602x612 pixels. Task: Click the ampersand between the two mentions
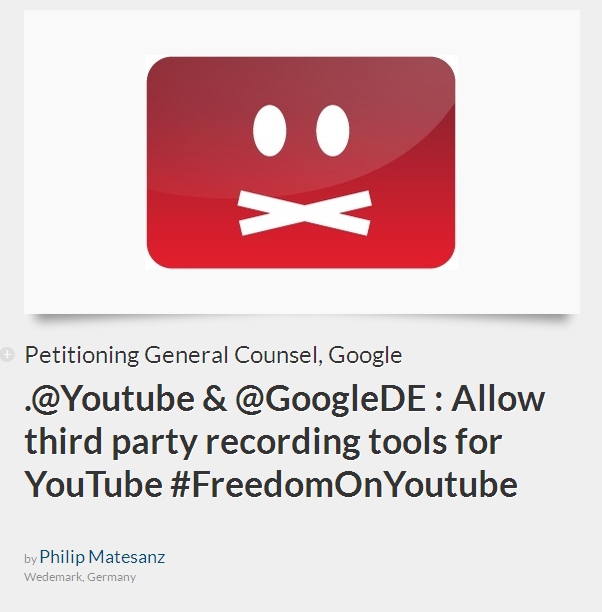215,399
